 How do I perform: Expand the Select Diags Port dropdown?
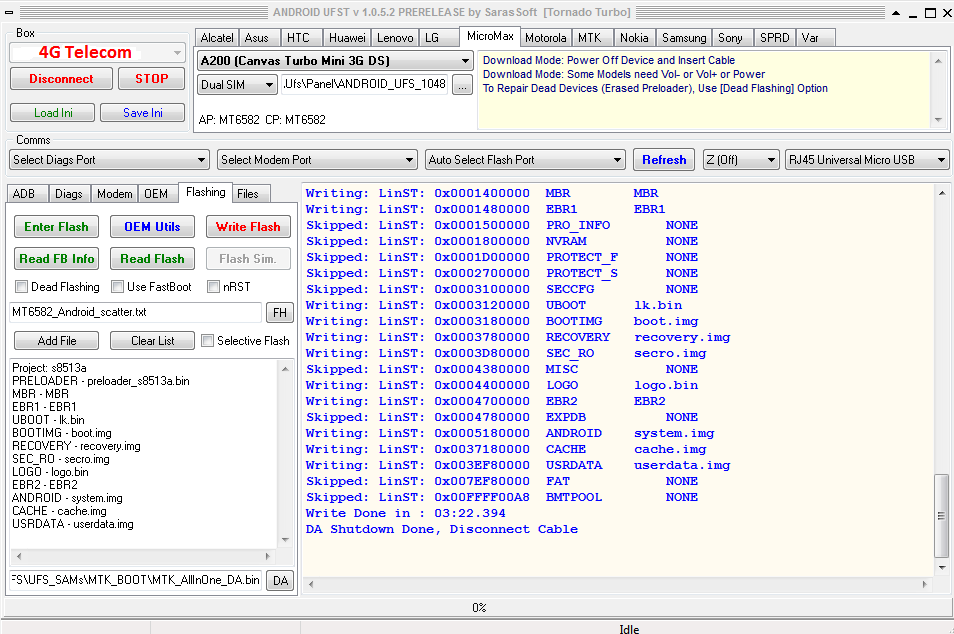(x=108, y=160)
